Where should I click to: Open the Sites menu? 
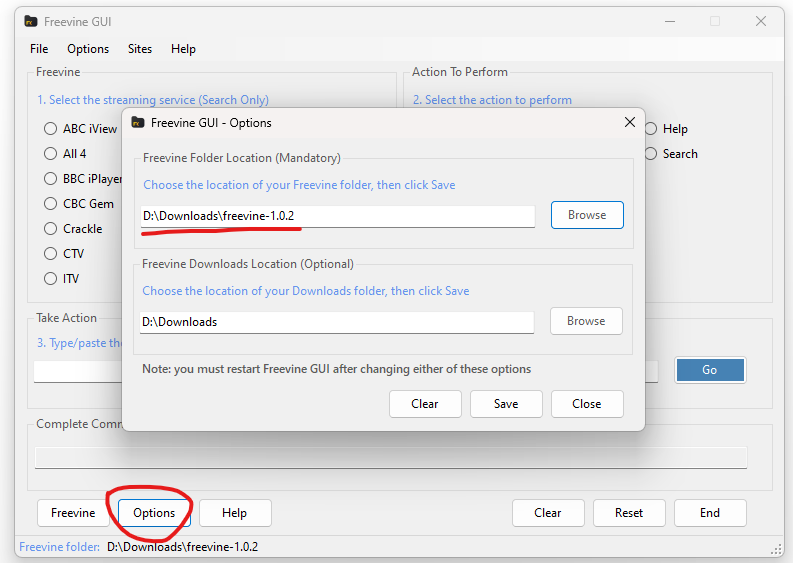[140, 49]
